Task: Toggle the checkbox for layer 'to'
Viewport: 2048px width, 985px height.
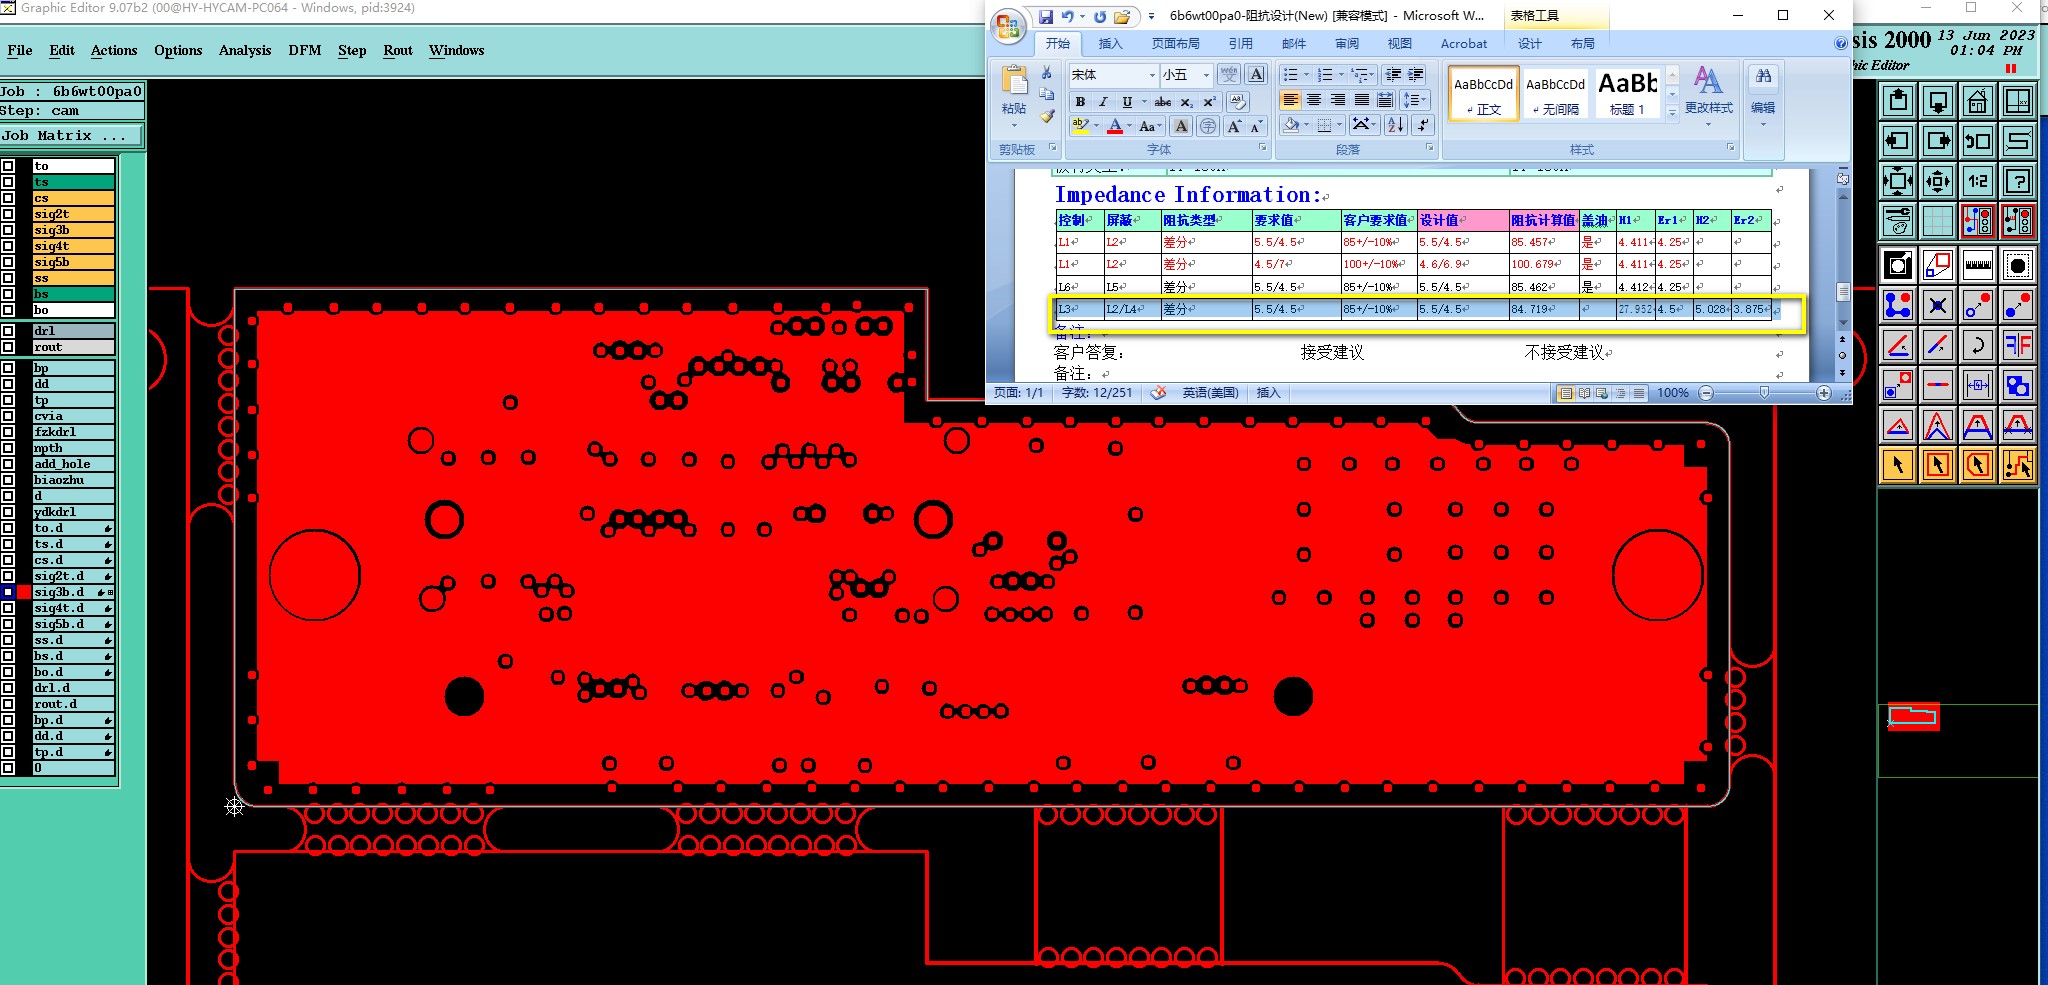Action: coord(8,166)
